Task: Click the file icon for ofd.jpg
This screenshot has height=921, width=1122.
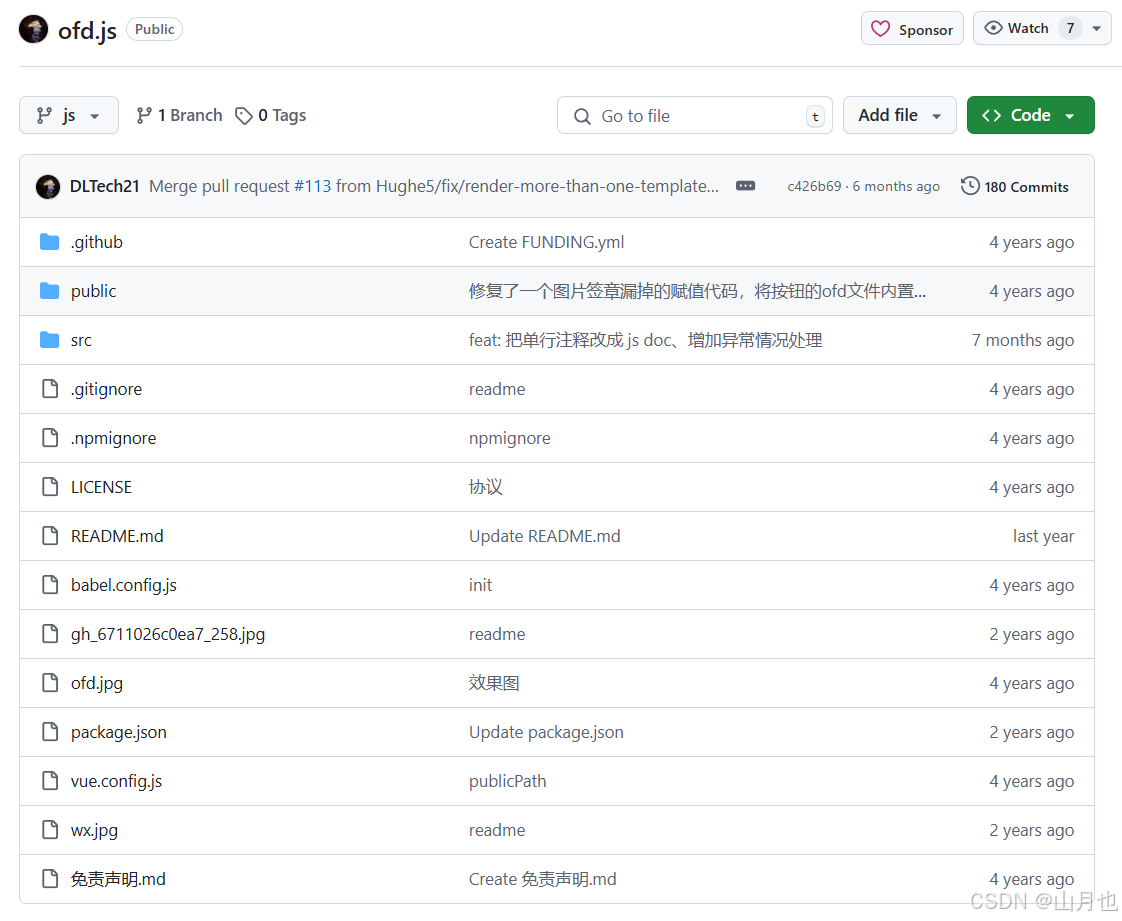Action: point(50,683)
